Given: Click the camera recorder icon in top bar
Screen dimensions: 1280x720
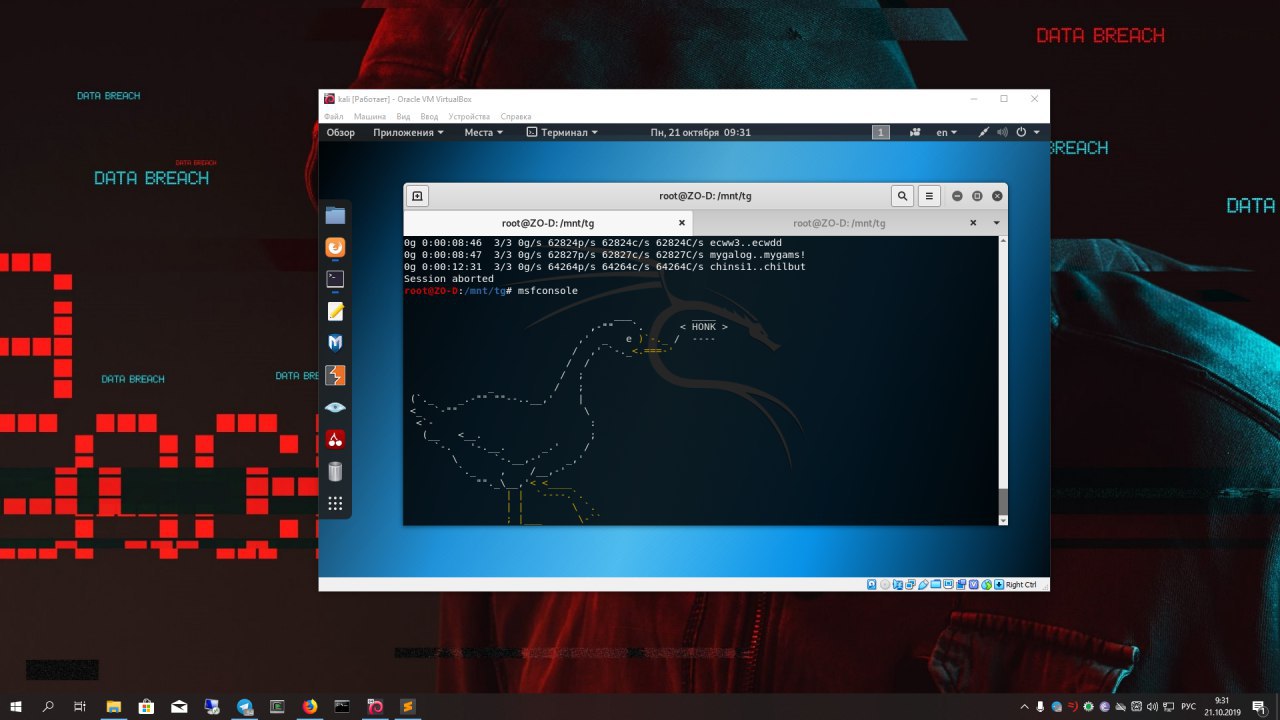Looking at the screenshot, I should click(915, 132).
